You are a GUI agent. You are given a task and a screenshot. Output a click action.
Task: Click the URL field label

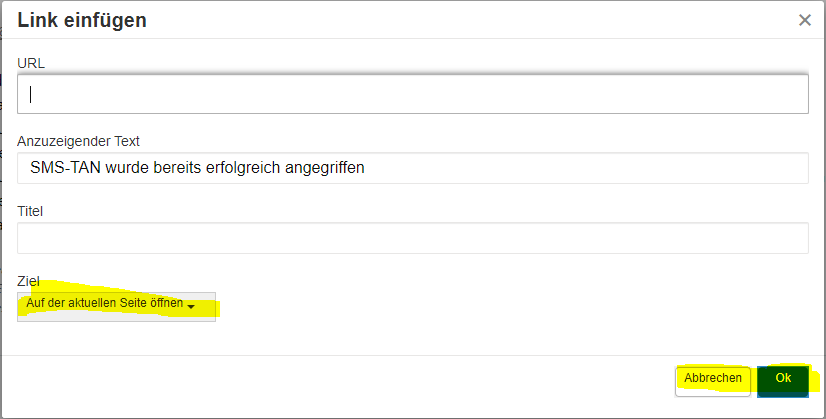pyautogui.click(x=31, y=63)
